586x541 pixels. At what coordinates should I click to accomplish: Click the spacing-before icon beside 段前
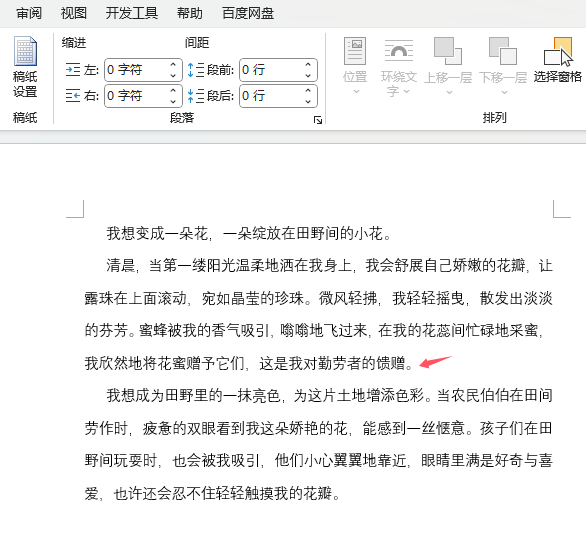click(x=195, y=69)
